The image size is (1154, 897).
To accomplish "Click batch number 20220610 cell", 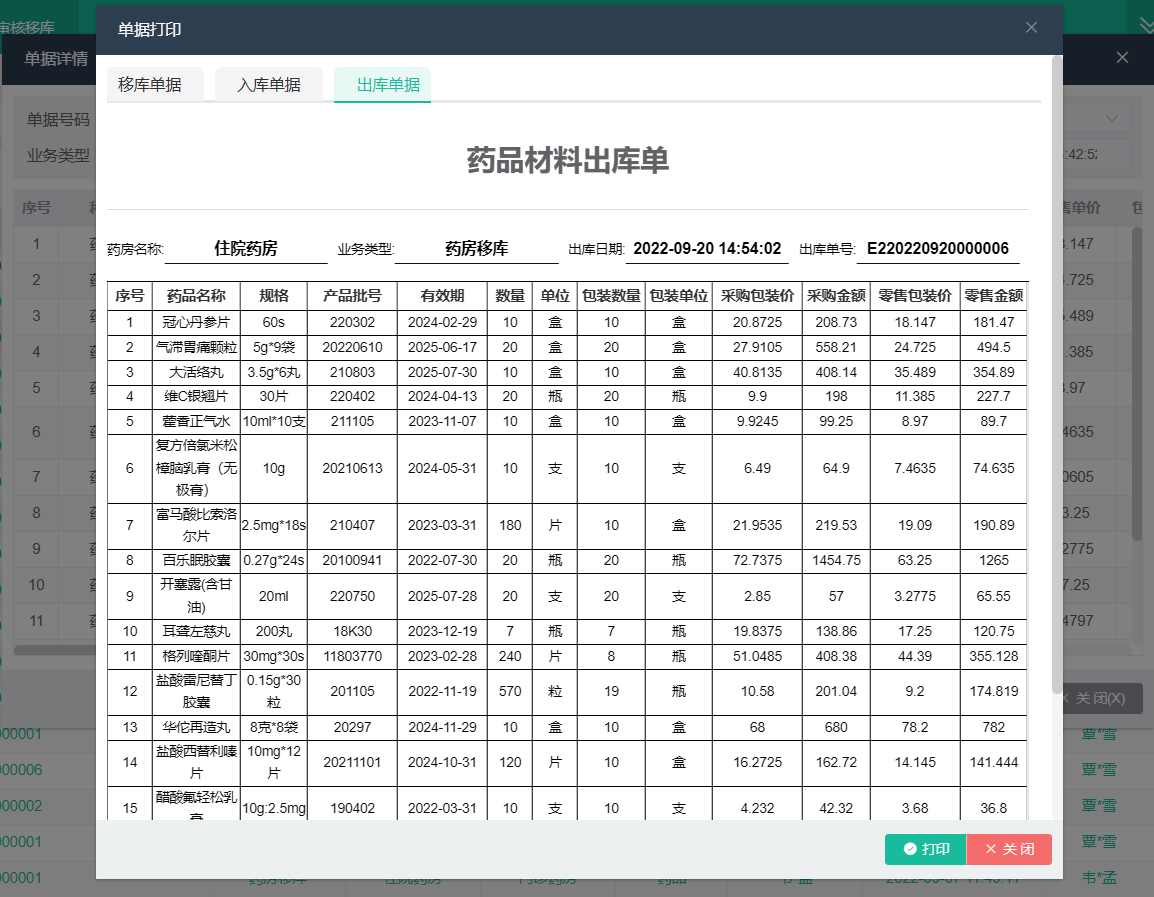I will (x=352, y=347).
